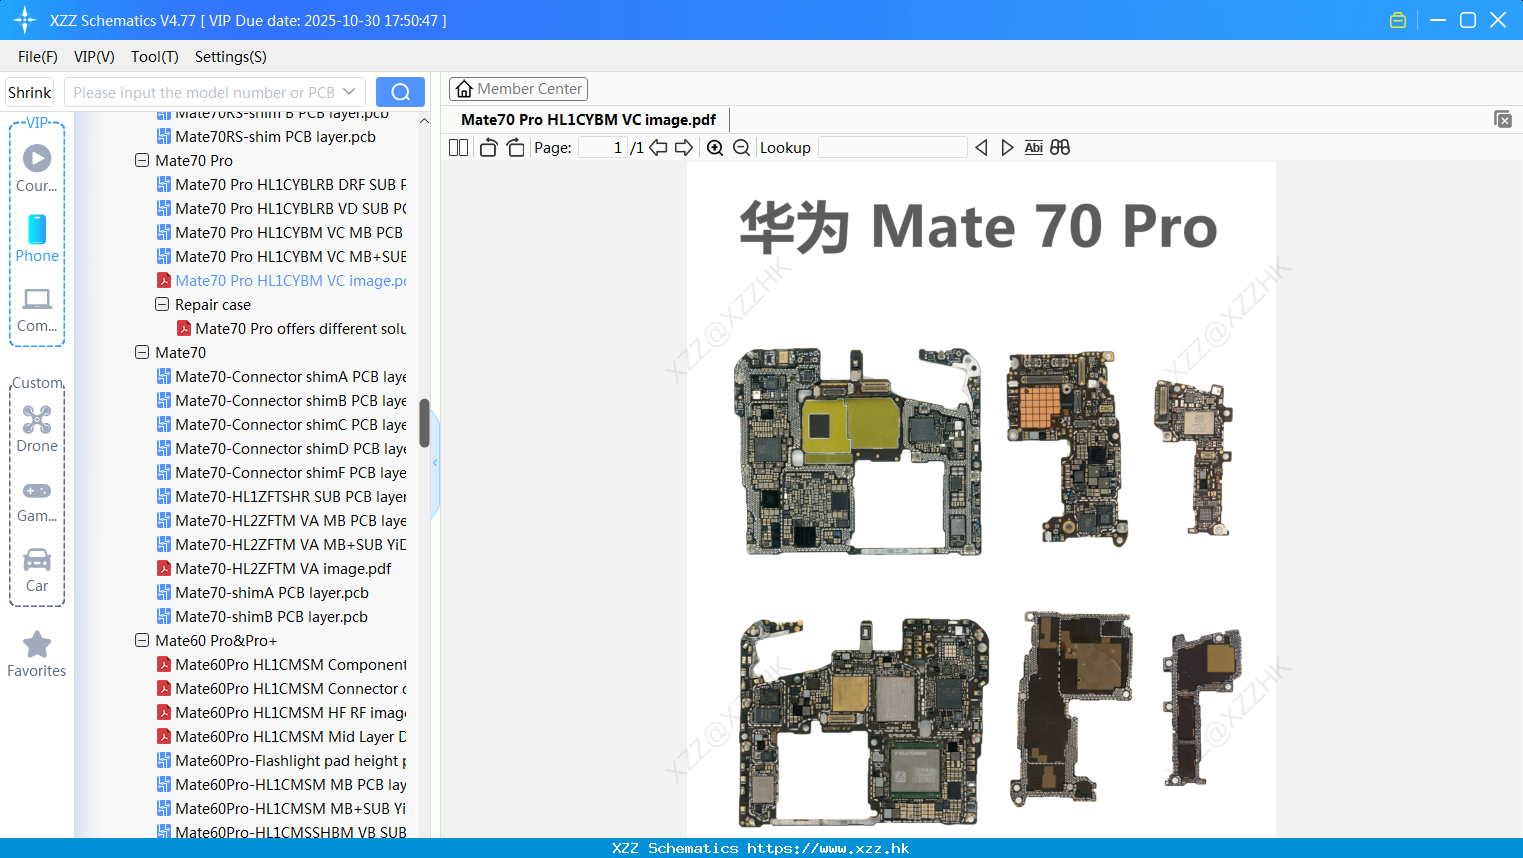Open the Tool(T) menu
1523x858 pixels.
(x=155, y=57)
